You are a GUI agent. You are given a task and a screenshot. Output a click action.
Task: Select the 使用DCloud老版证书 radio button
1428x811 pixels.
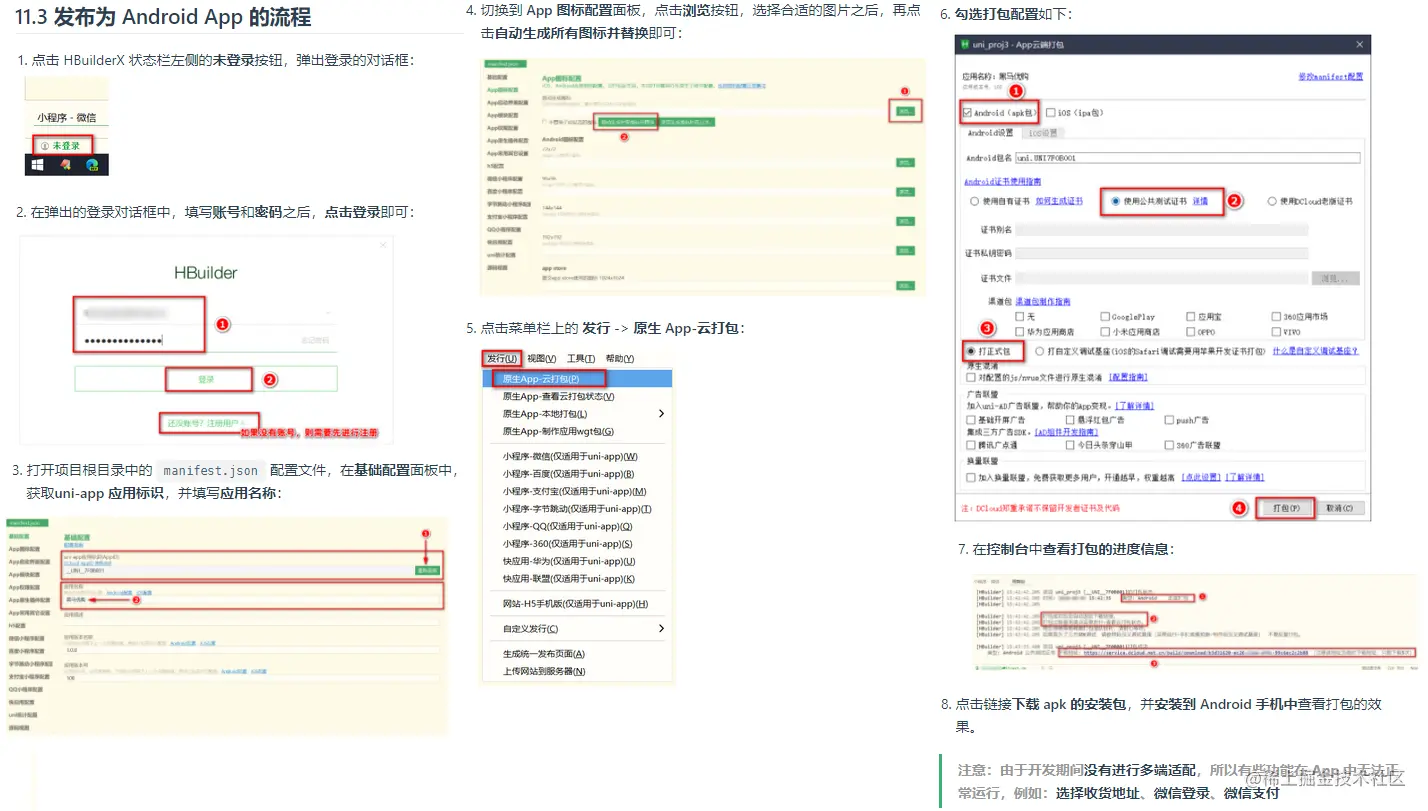[1272, 201]
